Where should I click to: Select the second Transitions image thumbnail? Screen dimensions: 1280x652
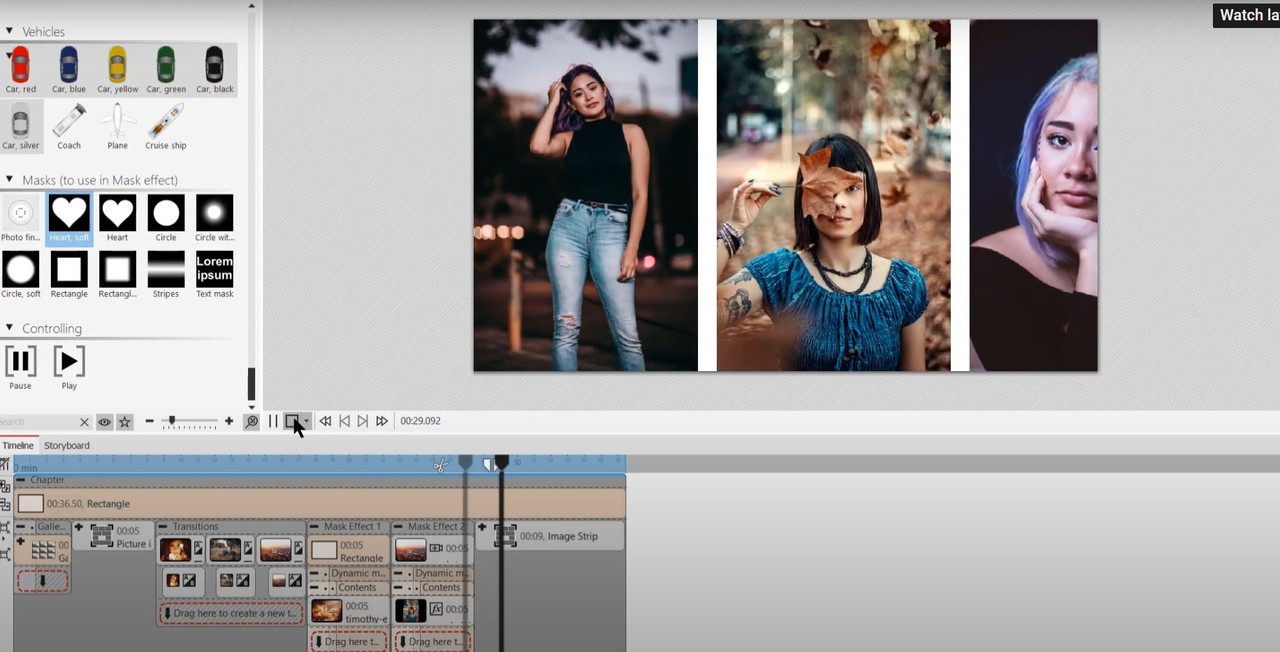(225, 550)
